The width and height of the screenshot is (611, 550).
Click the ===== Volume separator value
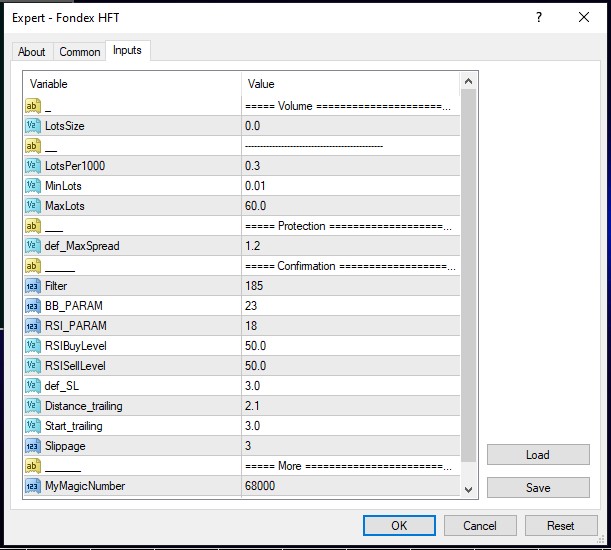coord(348,106)
